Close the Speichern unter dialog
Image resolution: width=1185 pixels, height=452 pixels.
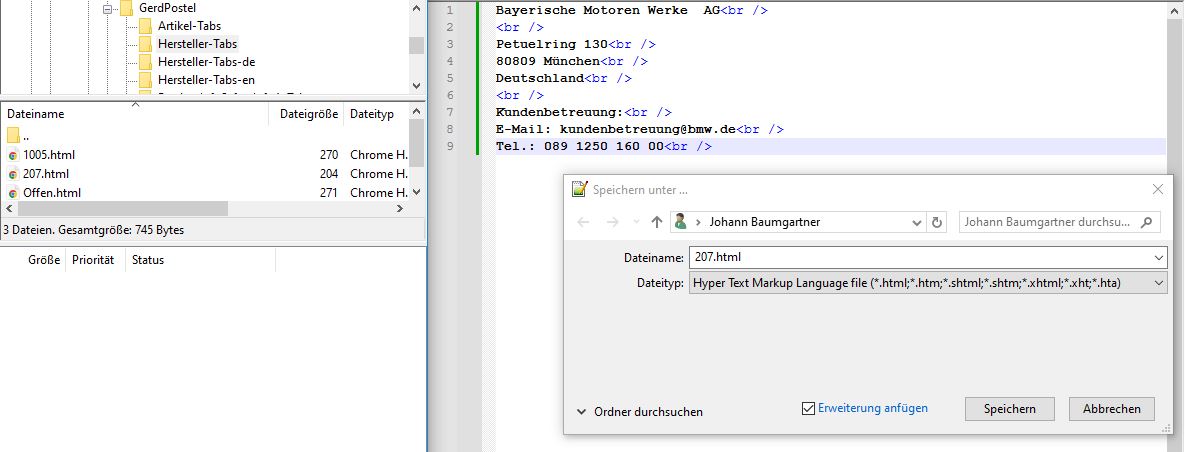(1158, 190)
